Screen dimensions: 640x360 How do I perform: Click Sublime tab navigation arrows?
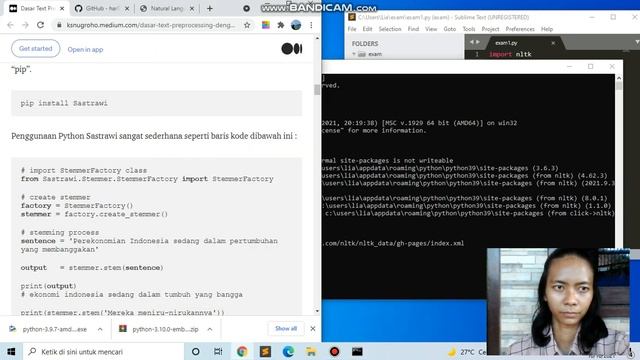point(475,42)
